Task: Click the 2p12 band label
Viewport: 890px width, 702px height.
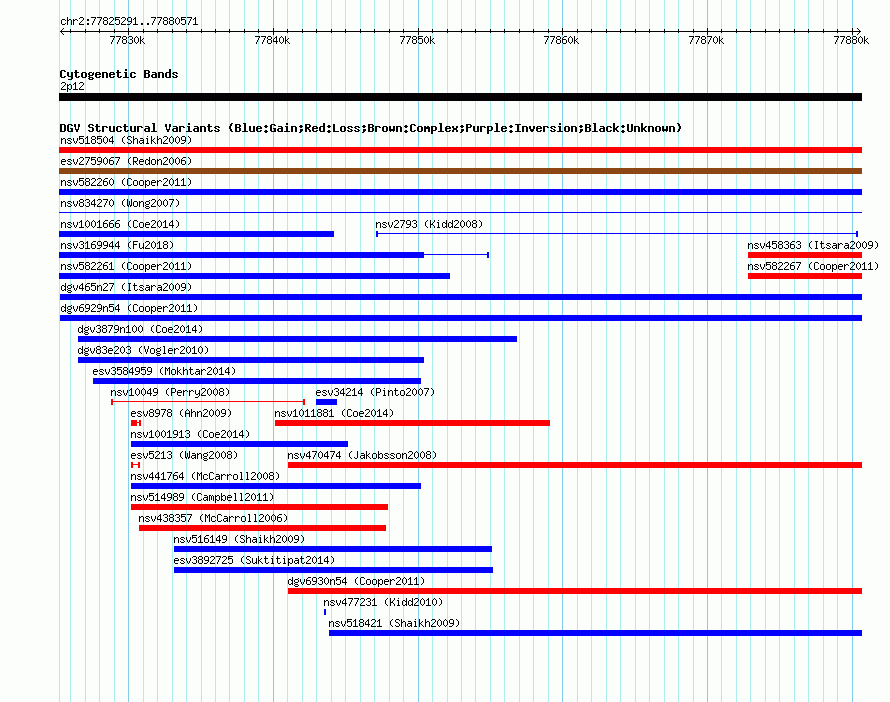Action: click(72, 86)
